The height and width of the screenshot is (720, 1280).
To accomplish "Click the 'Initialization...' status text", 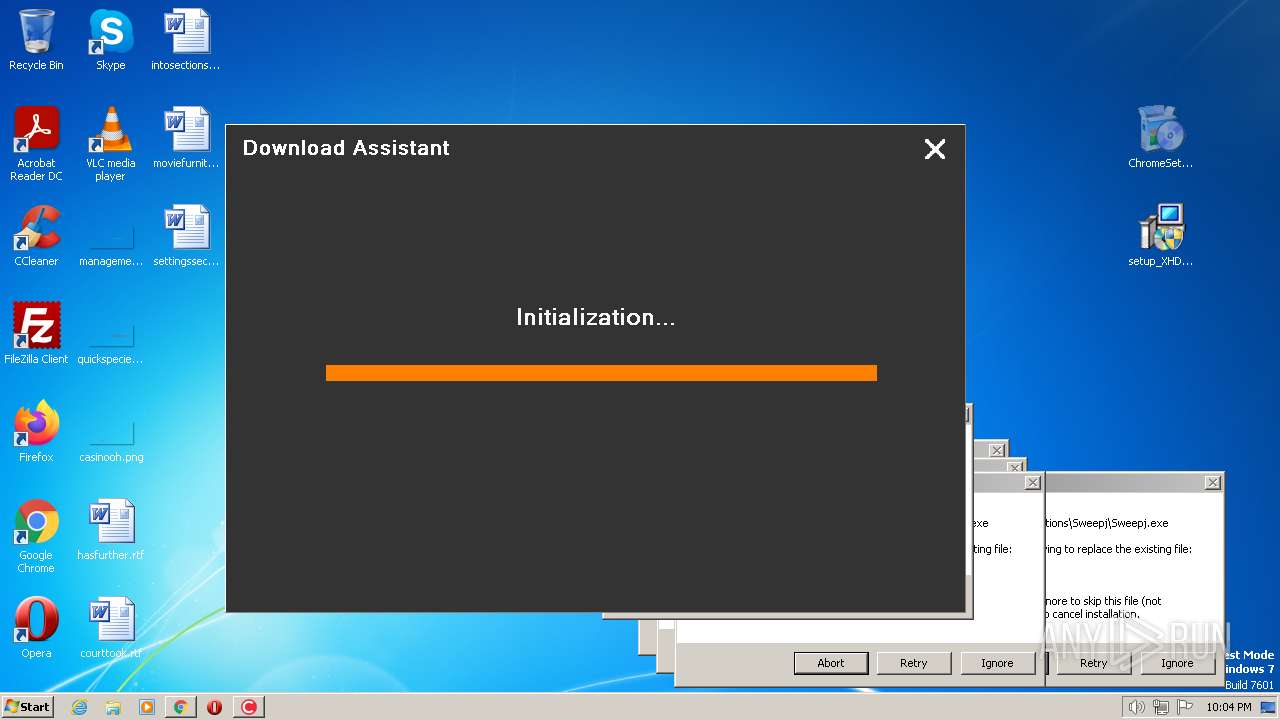I will [x=596, y=317].
